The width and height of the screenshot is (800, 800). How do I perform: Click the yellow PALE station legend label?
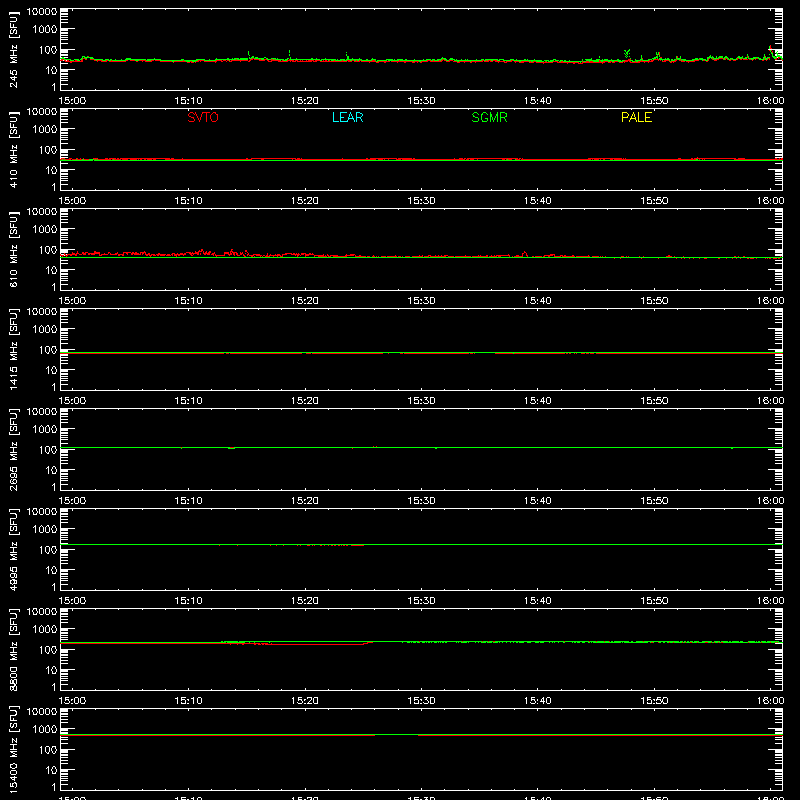636,117
